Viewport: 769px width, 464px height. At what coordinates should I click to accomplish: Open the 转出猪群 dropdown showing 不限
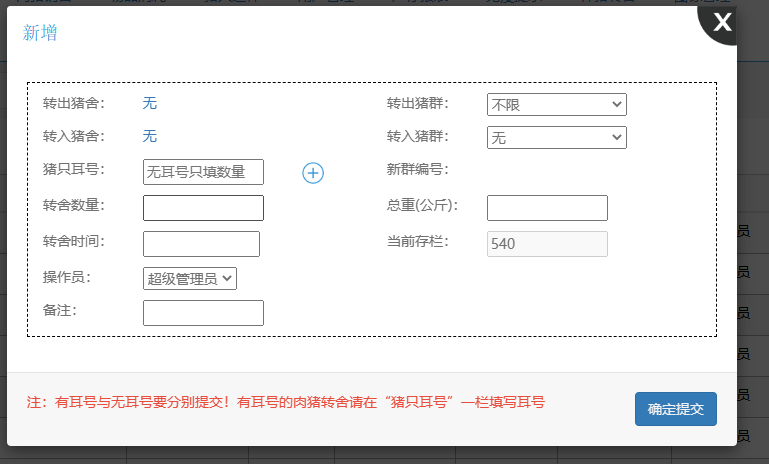coord(556,104)
